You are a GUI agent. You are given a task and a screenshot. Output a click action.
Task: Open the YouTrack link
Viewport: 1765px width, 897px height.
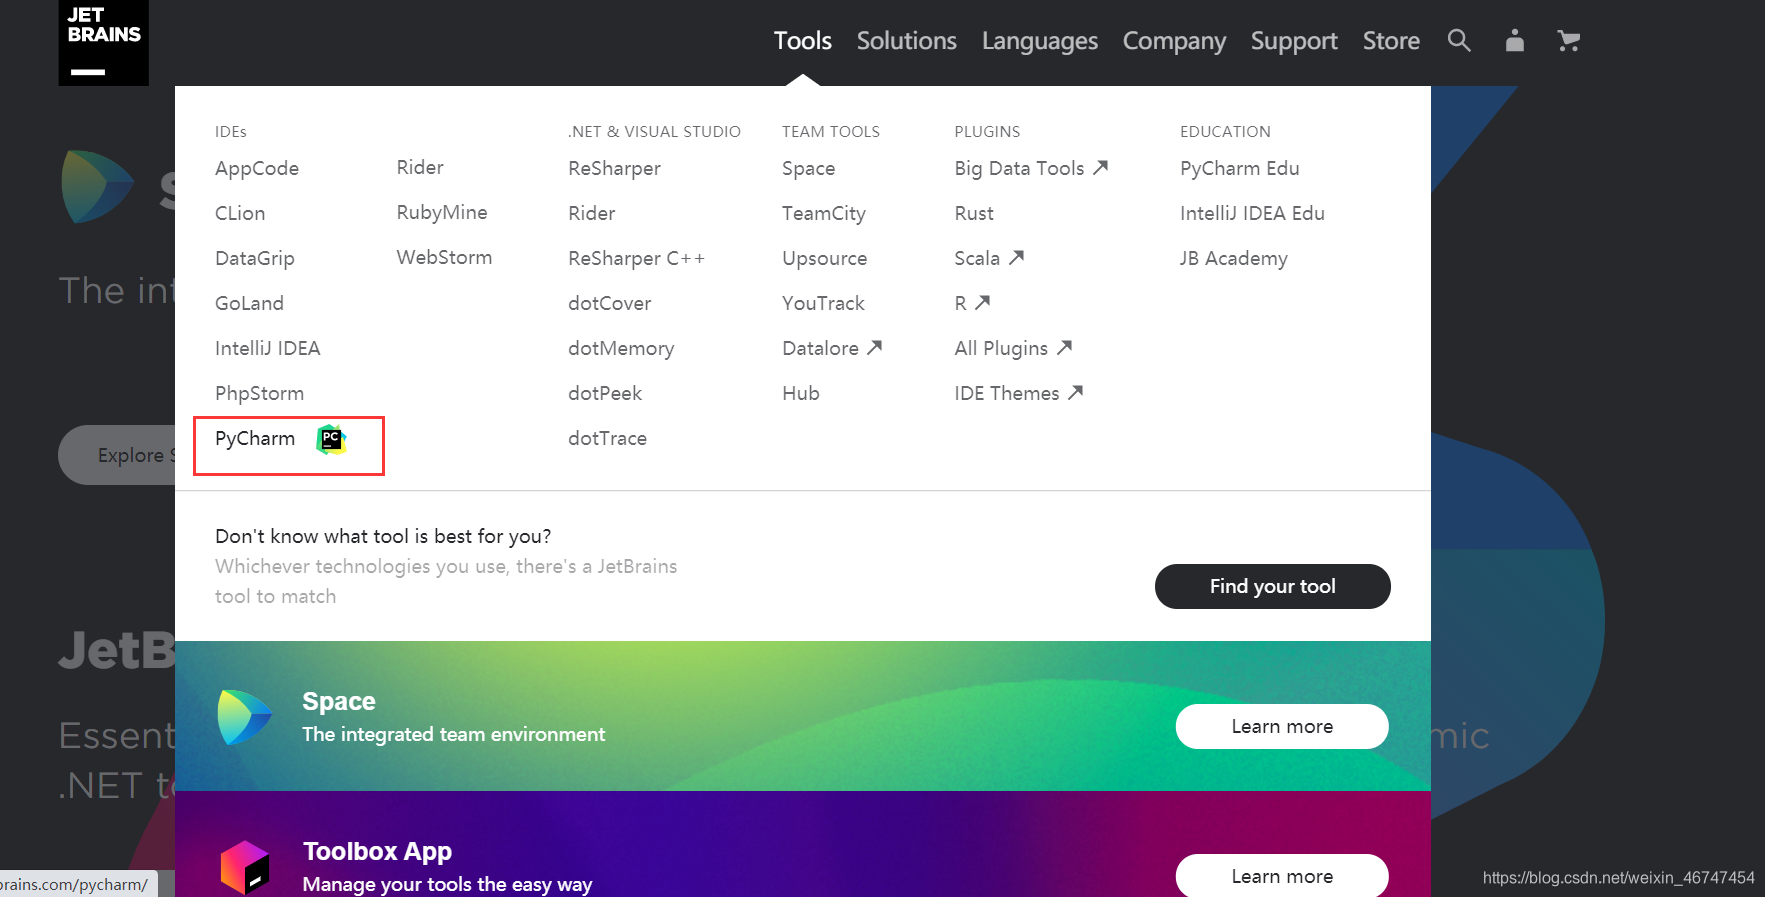(x=823, y=303)
